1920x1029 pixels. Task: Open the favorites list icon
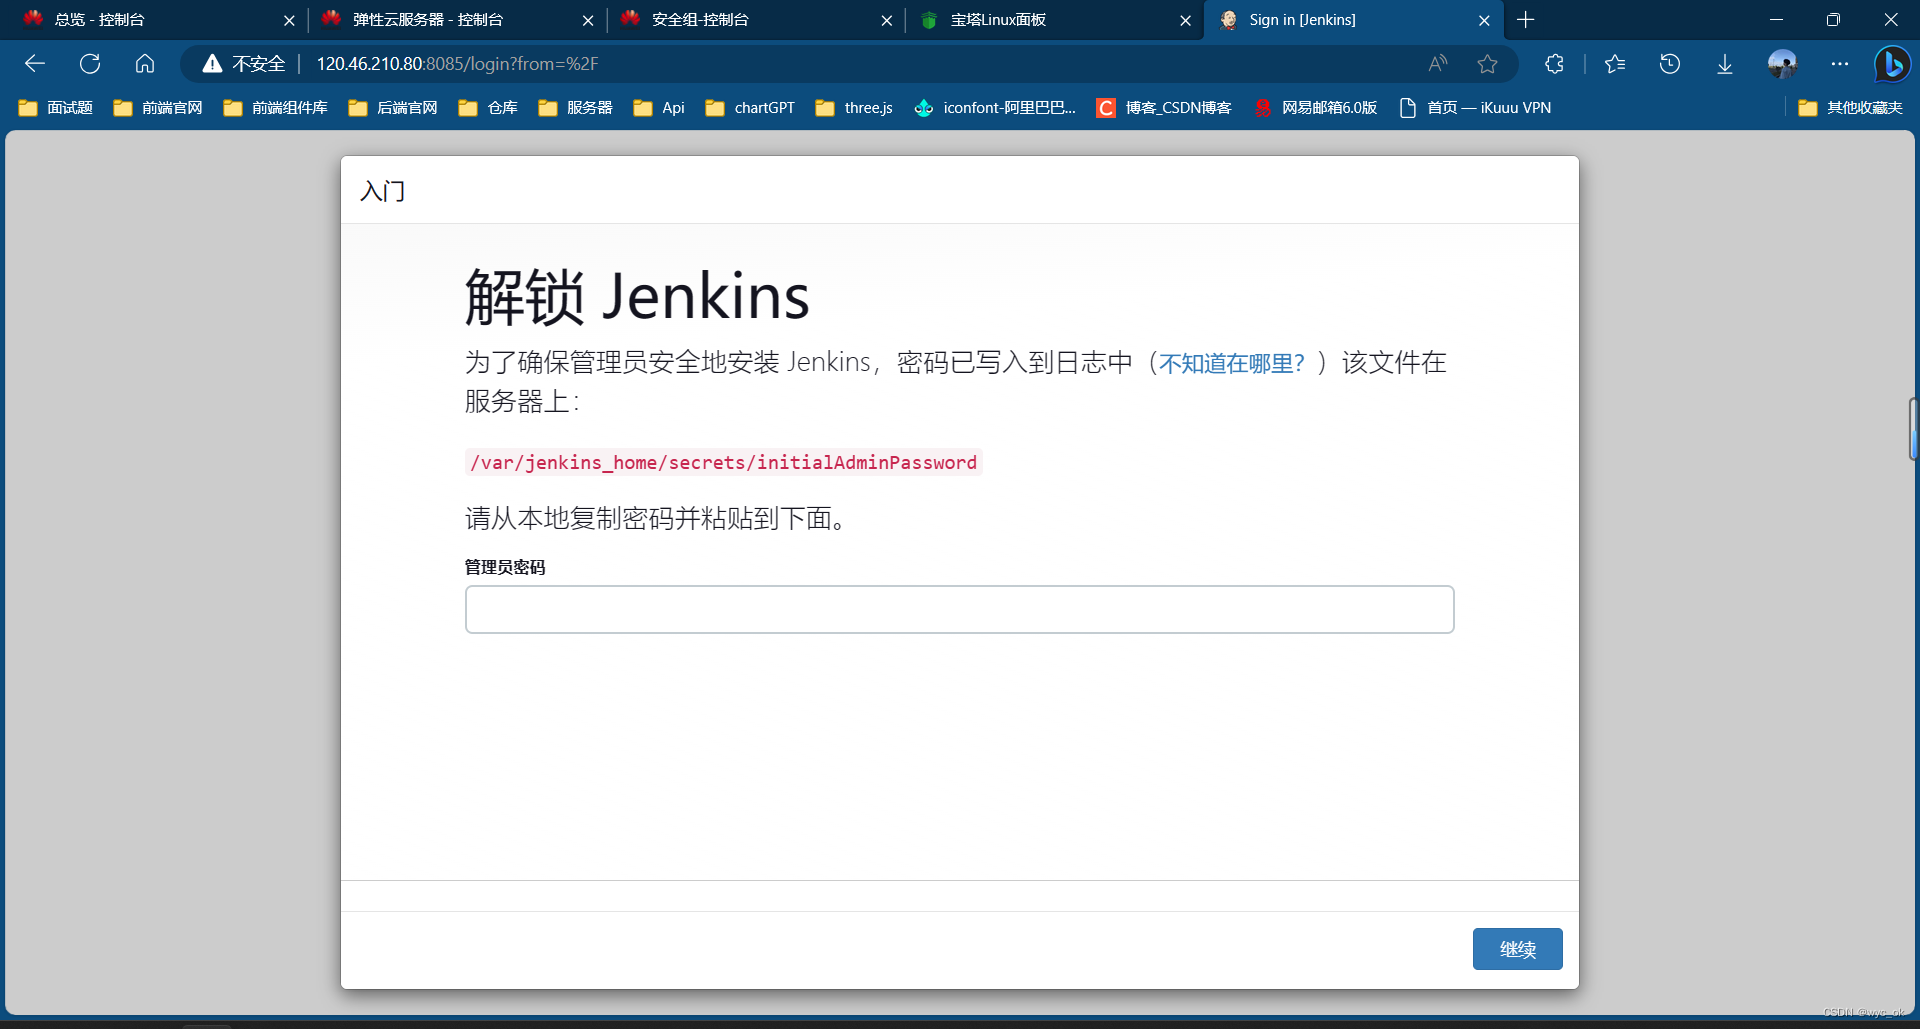coord(1615,64)
